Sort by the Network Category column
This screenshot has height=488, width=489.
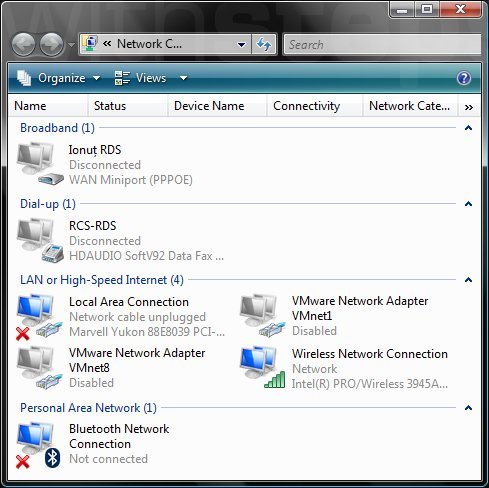(x=410, y=106)
